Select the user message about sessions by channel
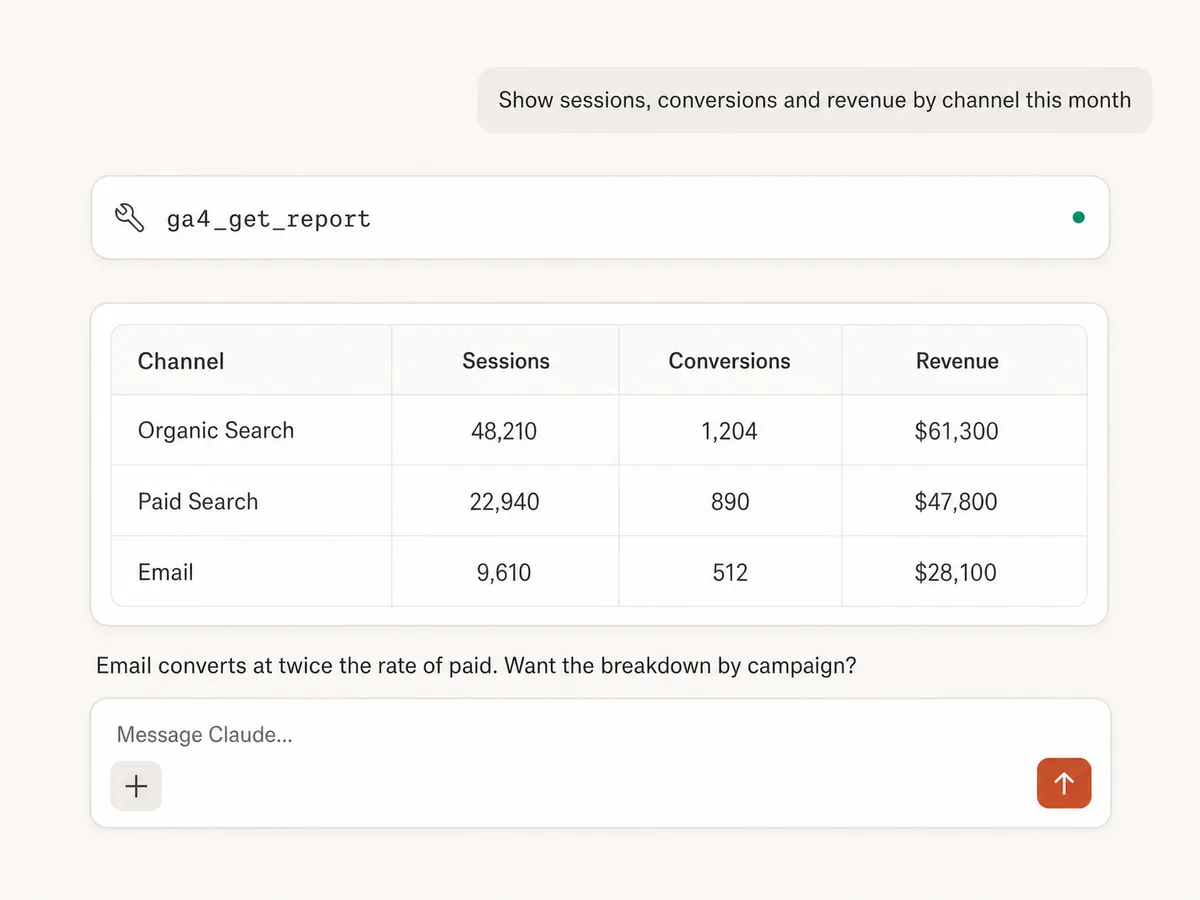Image resolution: width=1200 pixels, height=900 pixels. (815, 100)
